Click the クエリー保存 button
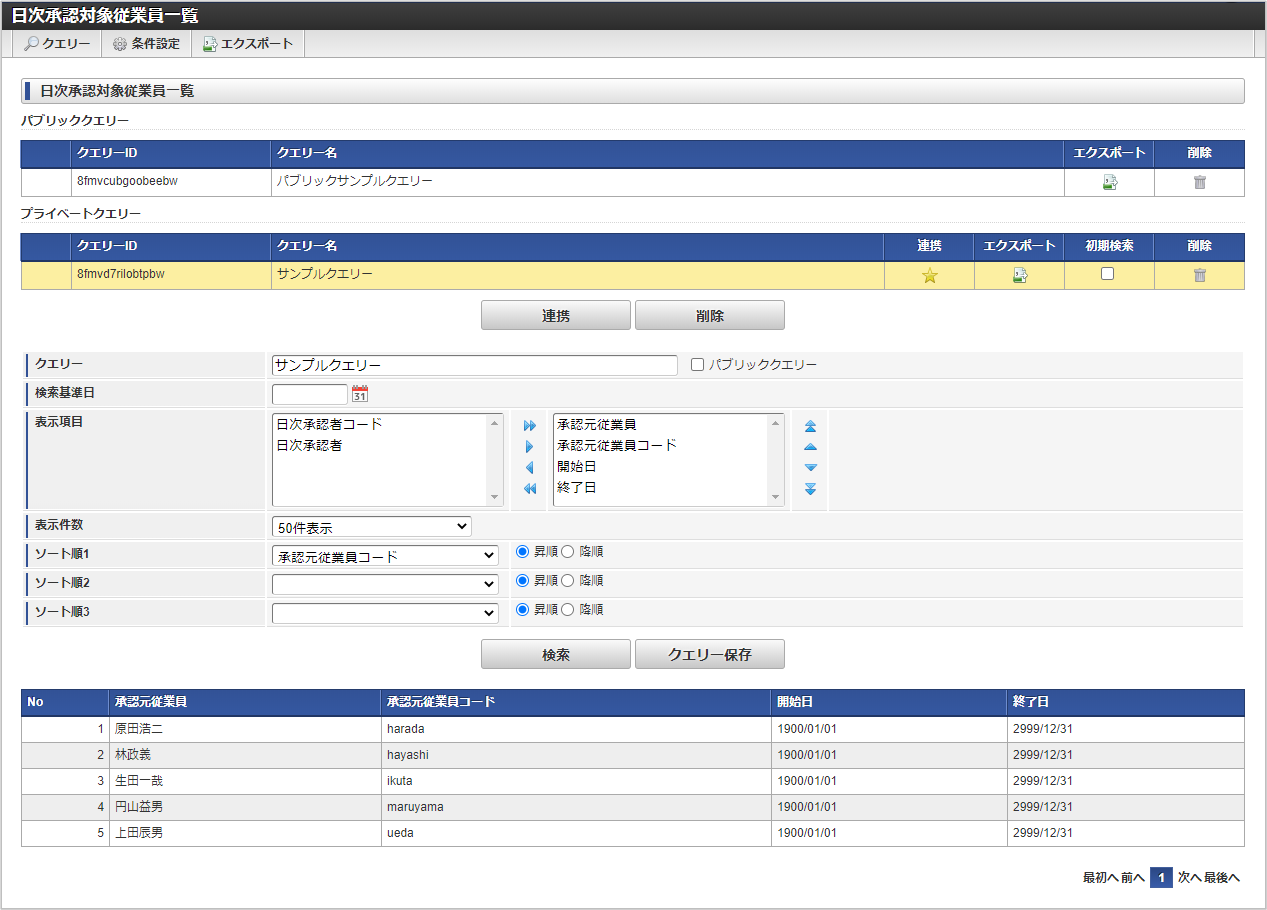 710,655
